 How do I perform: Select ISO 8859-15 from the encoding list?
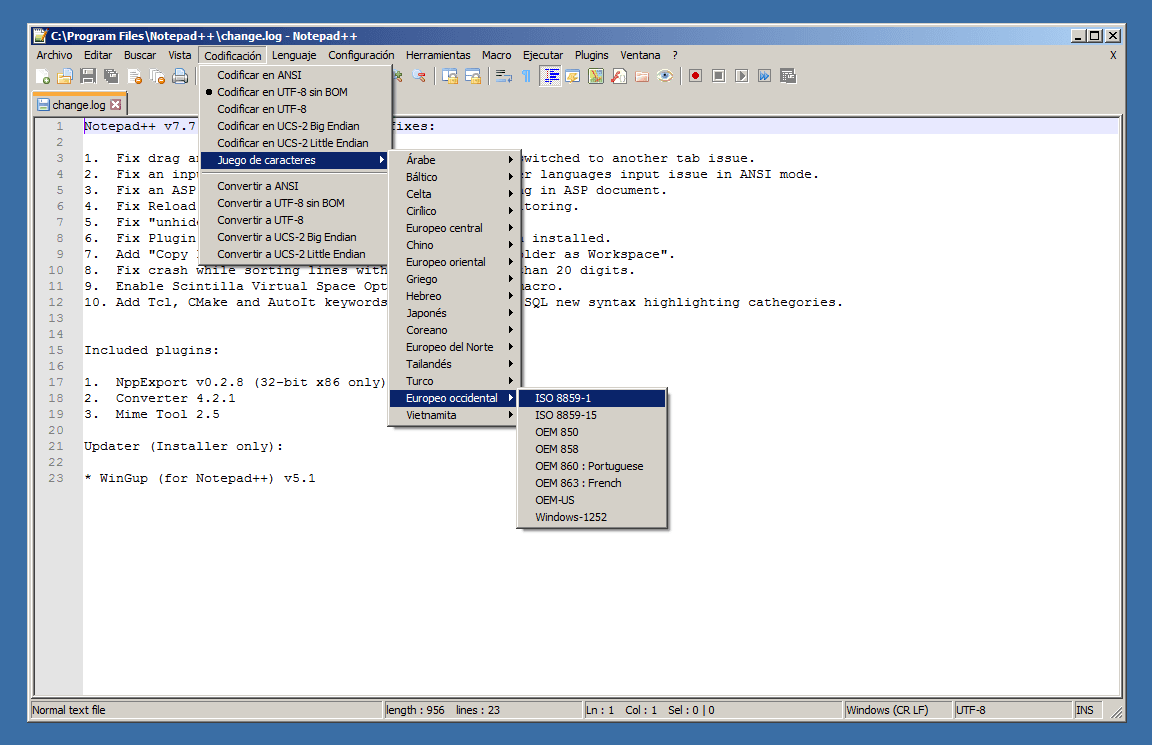click(568, 415)
